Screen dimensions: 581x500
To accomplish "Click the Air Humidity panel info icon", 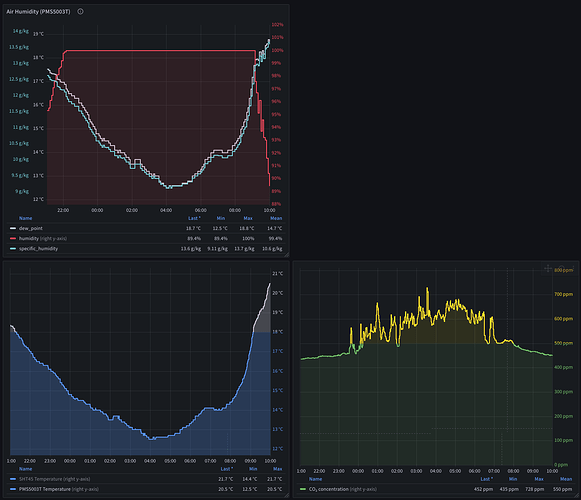I will click(80, 11).
